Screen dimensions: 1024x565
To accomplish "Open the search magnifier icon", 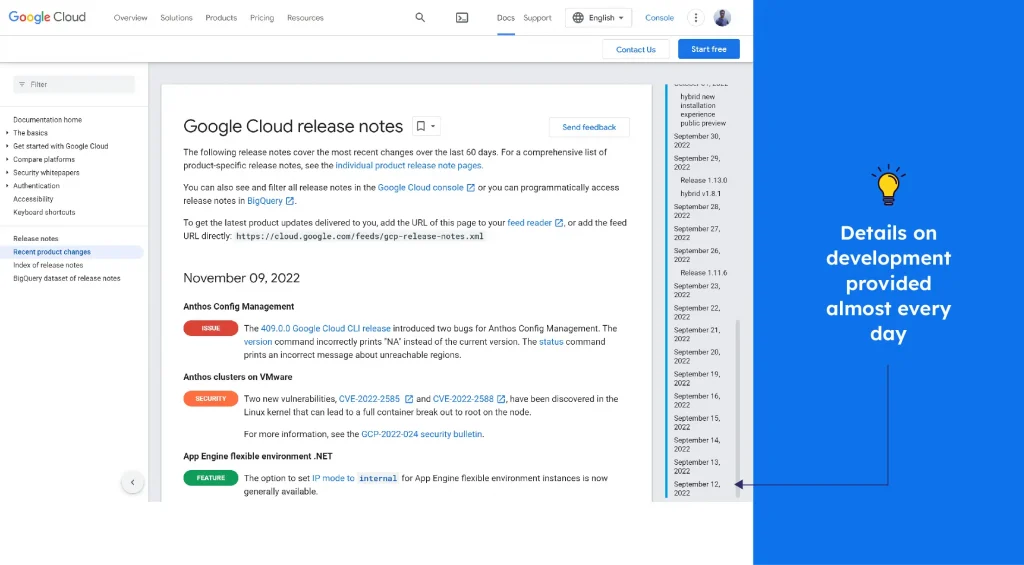I will click(x=420, y=18).
